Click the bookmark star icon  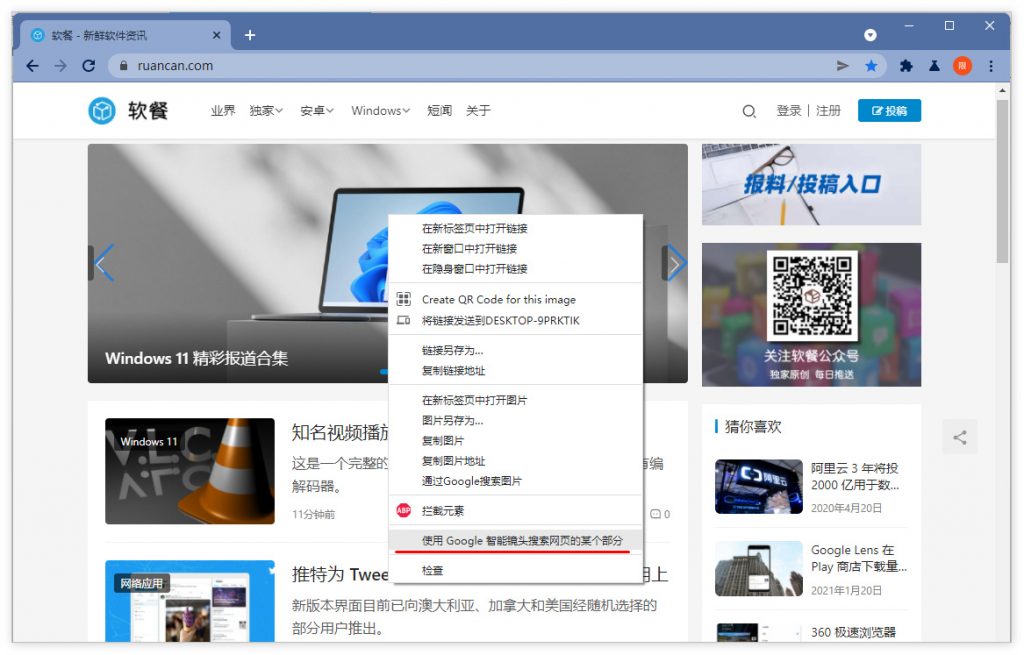tap(871, 66)
